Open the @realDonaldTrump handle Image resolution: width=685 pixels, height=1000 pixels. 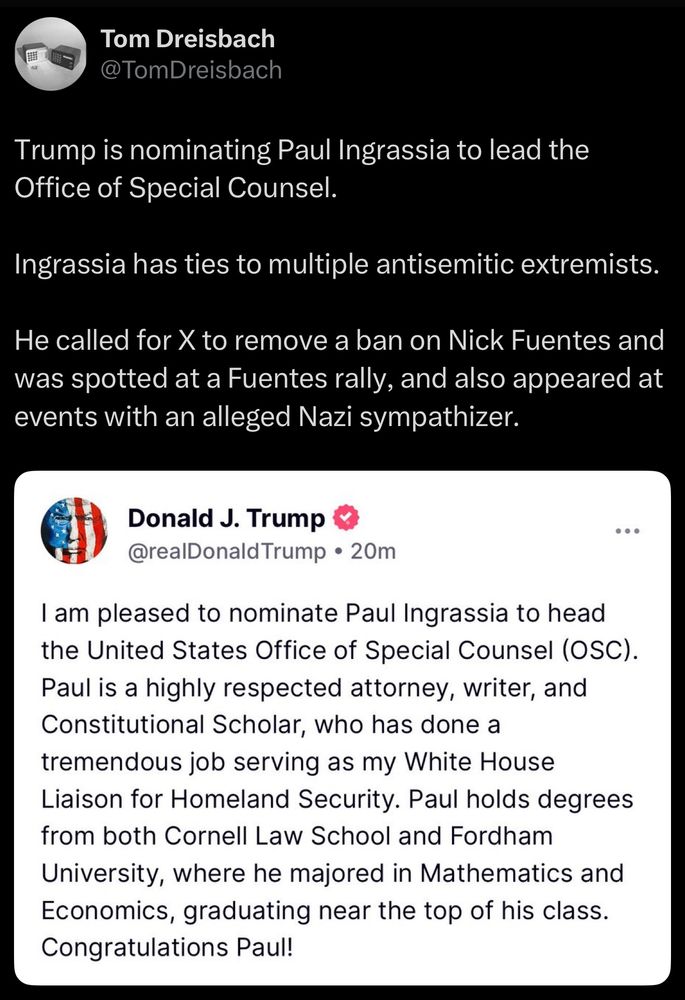tap(226, 550)
